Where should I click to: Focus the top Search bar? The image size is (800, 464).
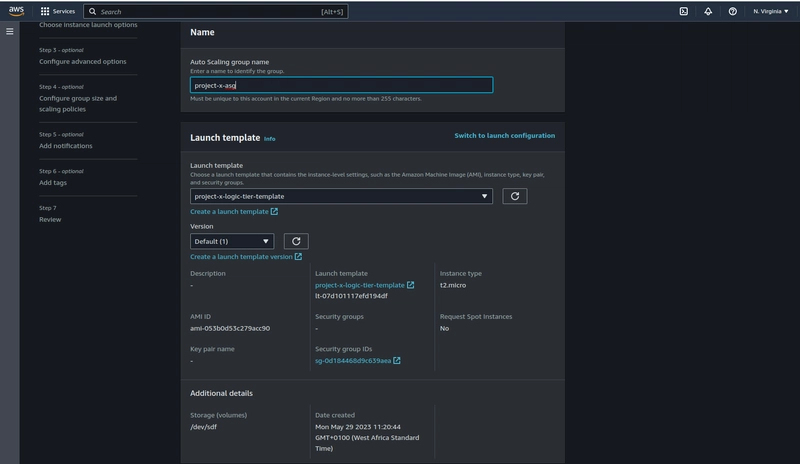click(215, 11)
